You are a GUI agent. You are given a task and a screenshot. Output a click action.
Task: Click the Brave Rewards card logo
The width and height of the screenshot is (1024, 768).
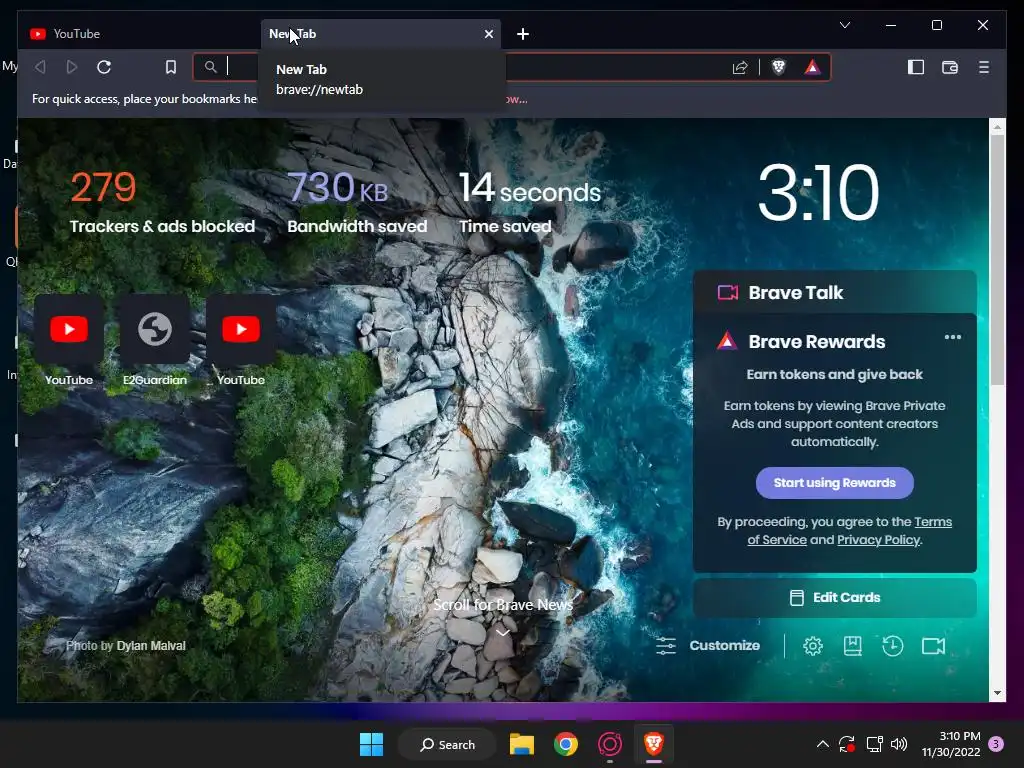[x=727, y=341]
